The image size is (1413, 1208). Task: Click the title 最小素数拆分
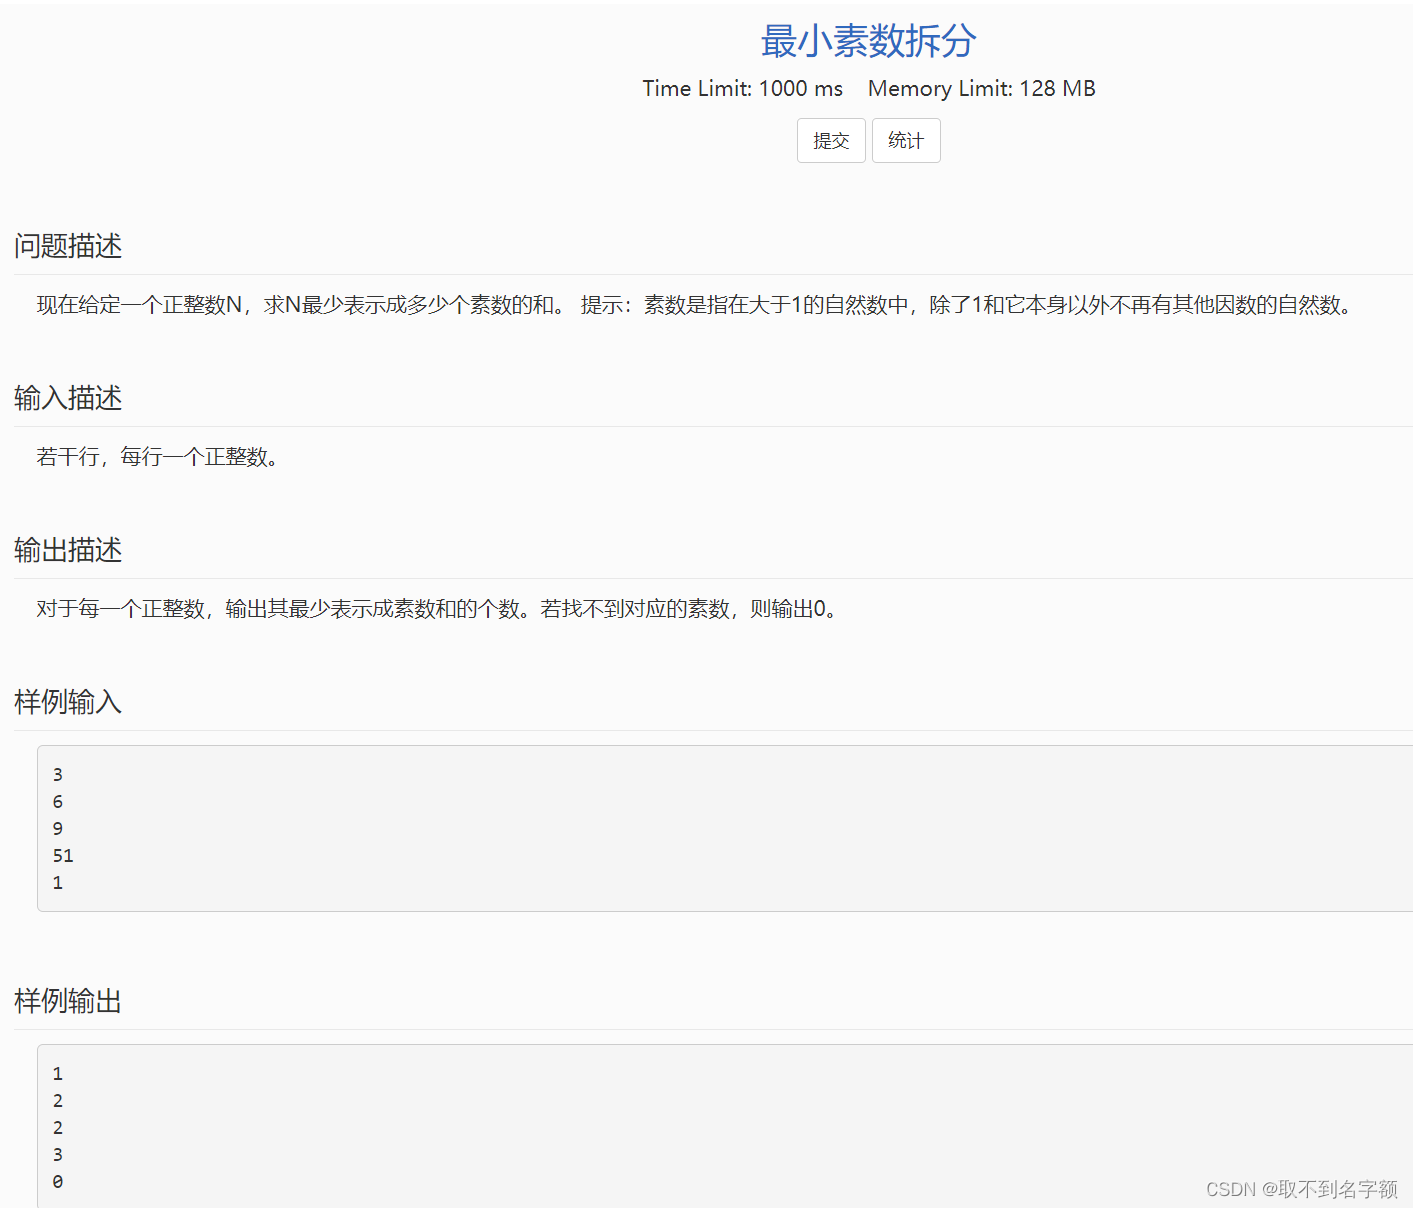pos(866,41)
